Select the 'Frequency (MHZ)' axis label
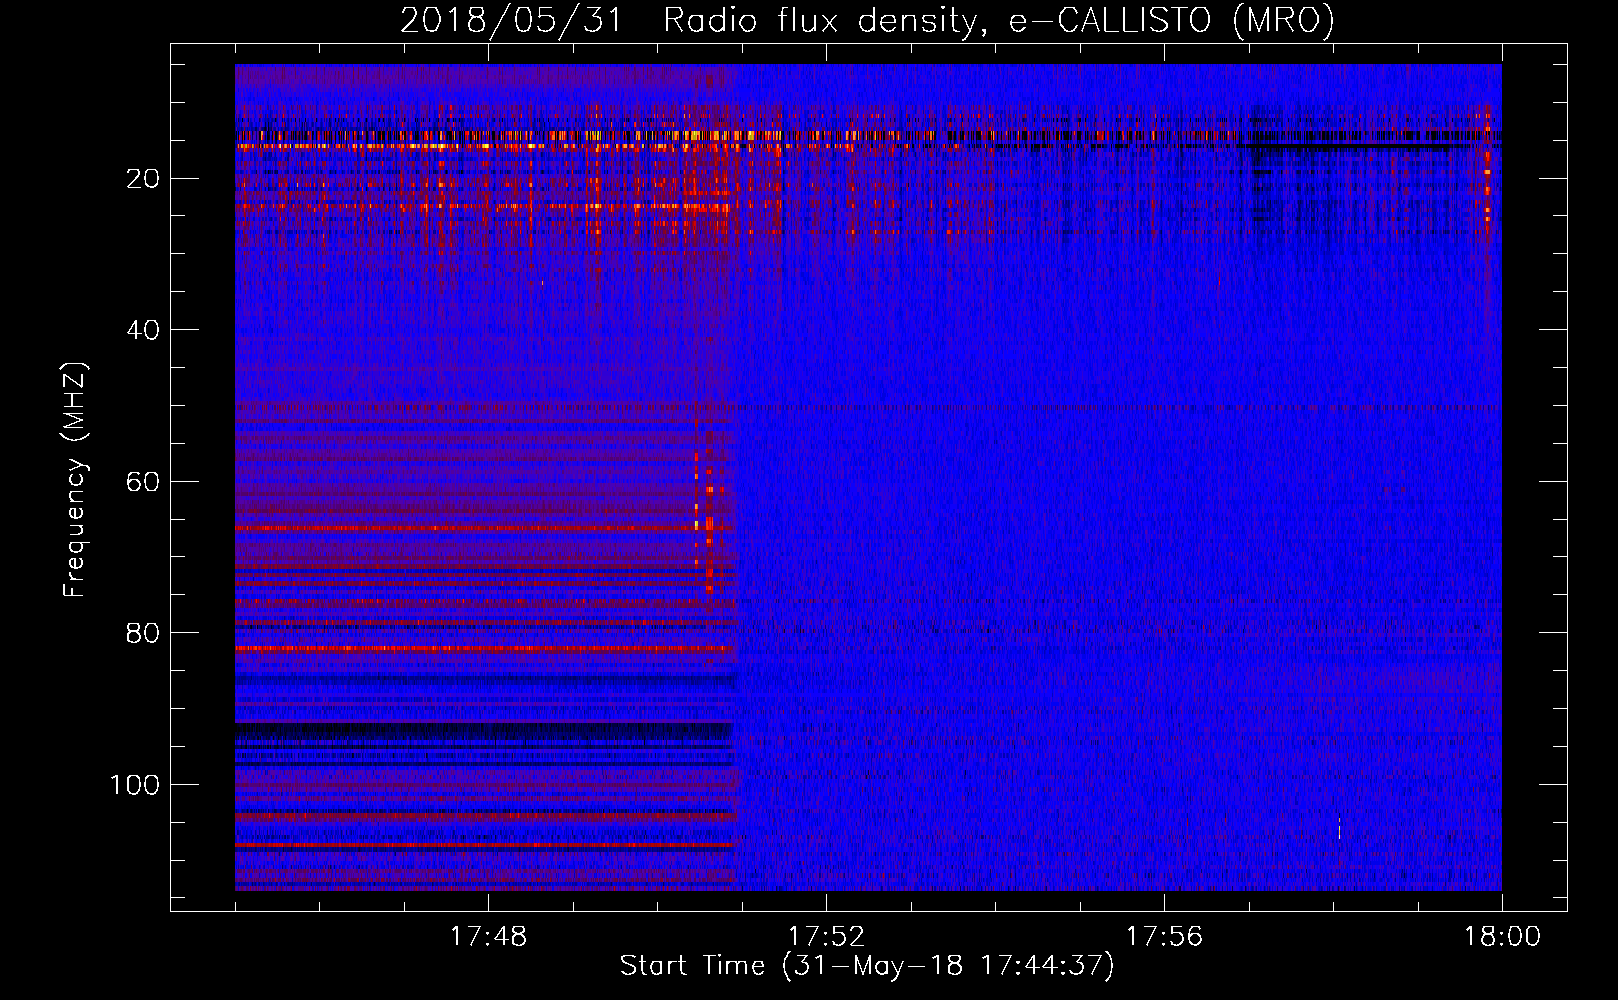 tap(75, 480)
